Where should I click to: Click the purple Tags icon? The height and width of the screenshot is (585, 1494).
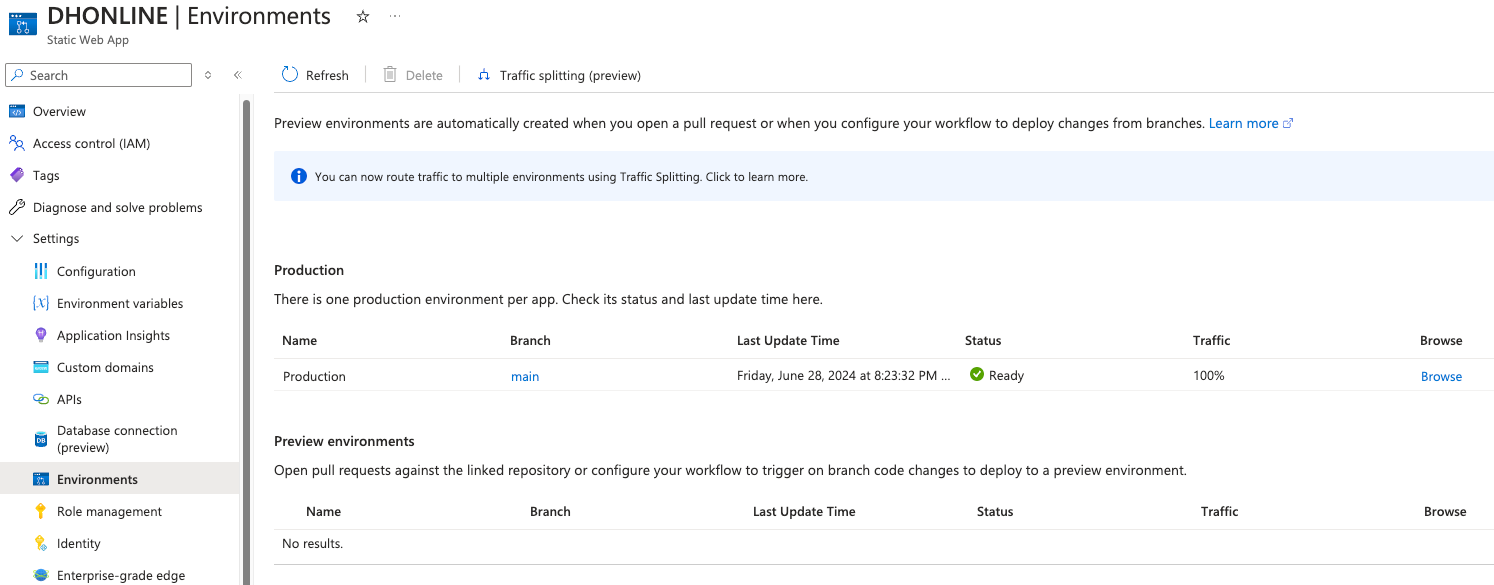tap(15, 175)
